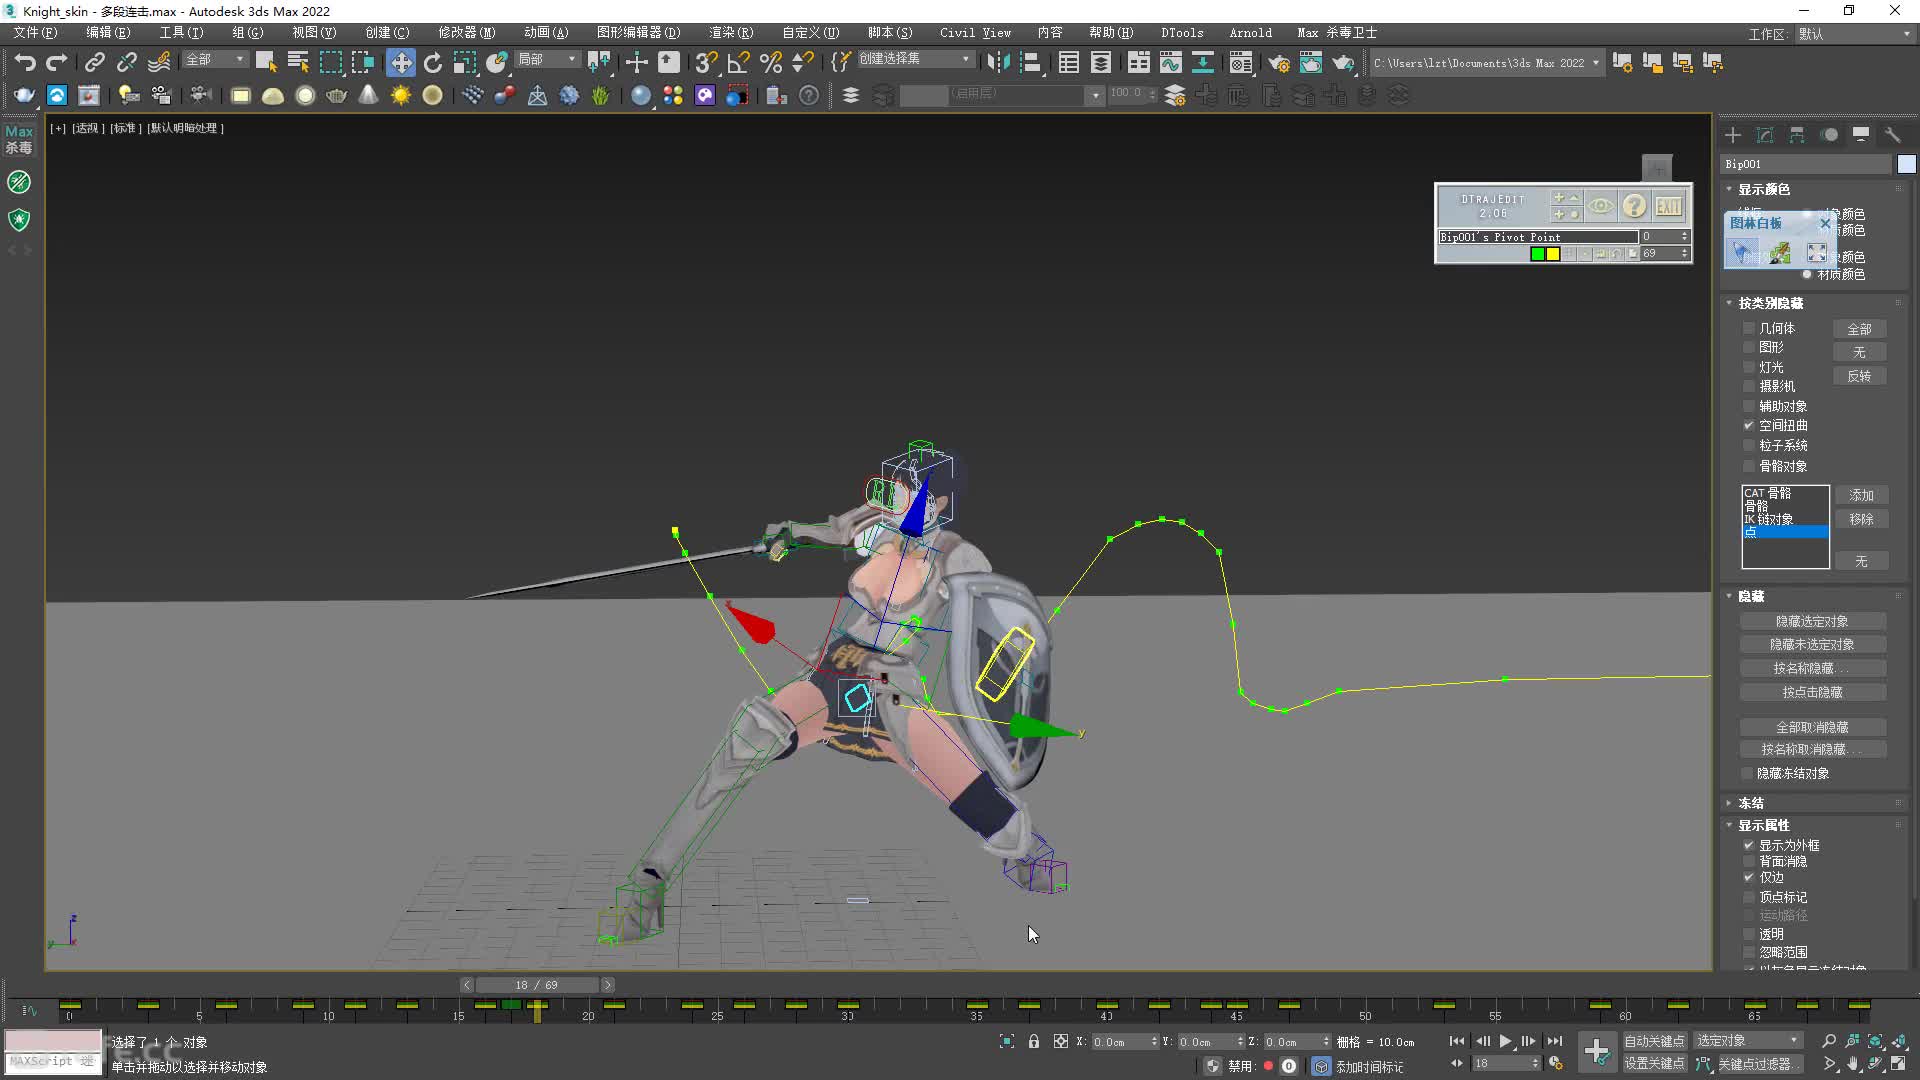1920x1080 pixels.
Task: Open Mirror tool in main toolbar
Action: pyautogui.click(x=997, y=62)
